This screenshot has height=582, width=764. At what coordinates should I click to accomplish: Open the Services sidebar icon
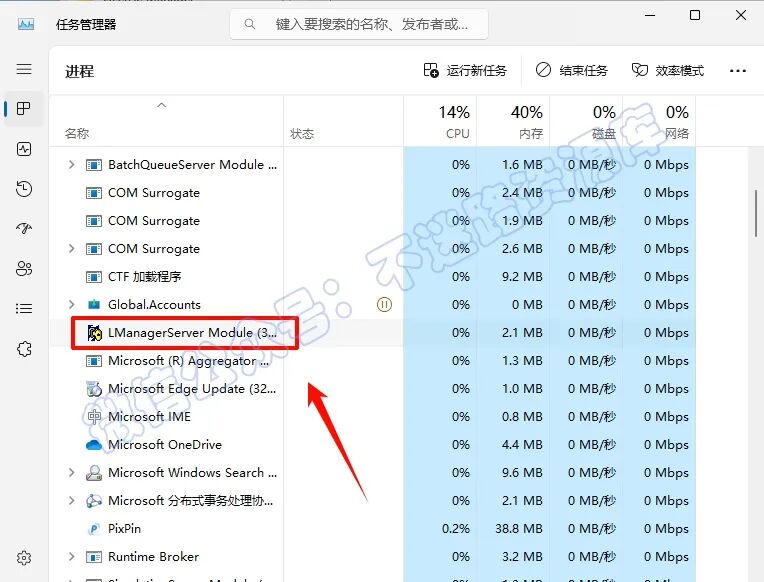pyautogui.click(x=24, y=349)
